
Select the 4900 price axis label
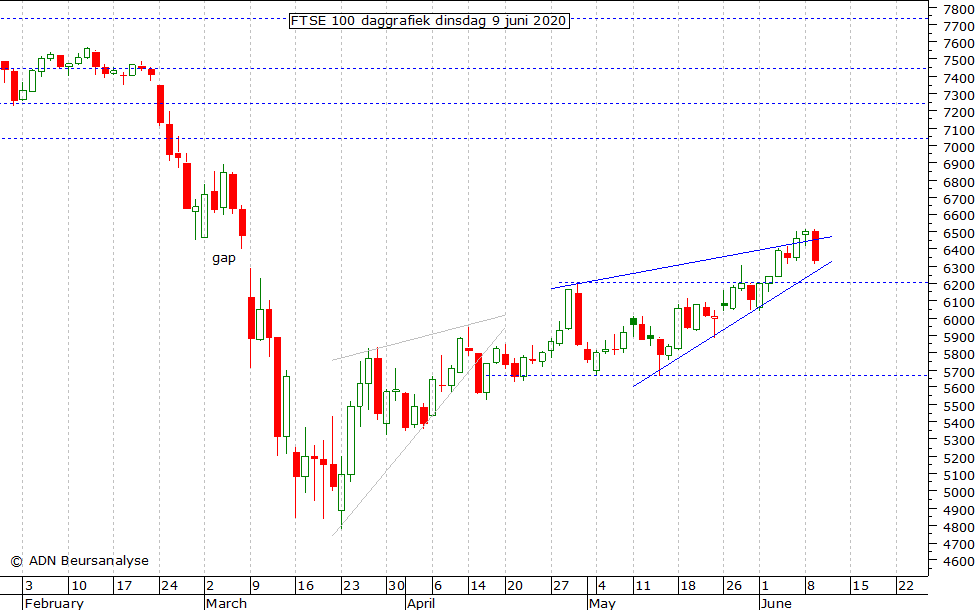pyautogui.click(x=958, y=510)
